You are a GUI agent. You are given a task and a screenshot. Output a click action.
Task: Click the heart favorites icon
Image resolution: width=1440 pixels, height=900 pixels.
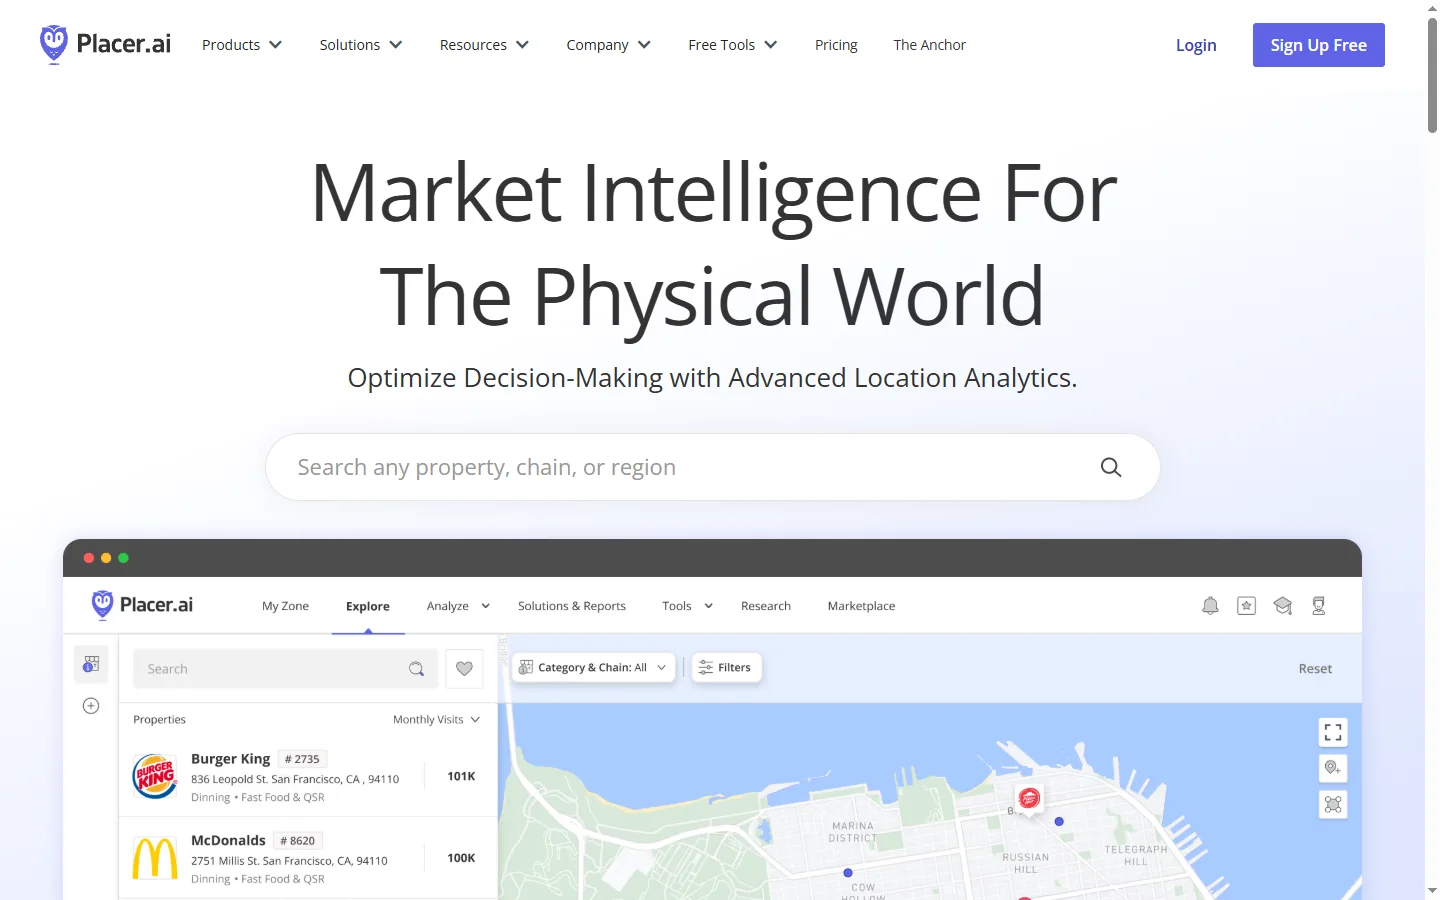(464, 669)
